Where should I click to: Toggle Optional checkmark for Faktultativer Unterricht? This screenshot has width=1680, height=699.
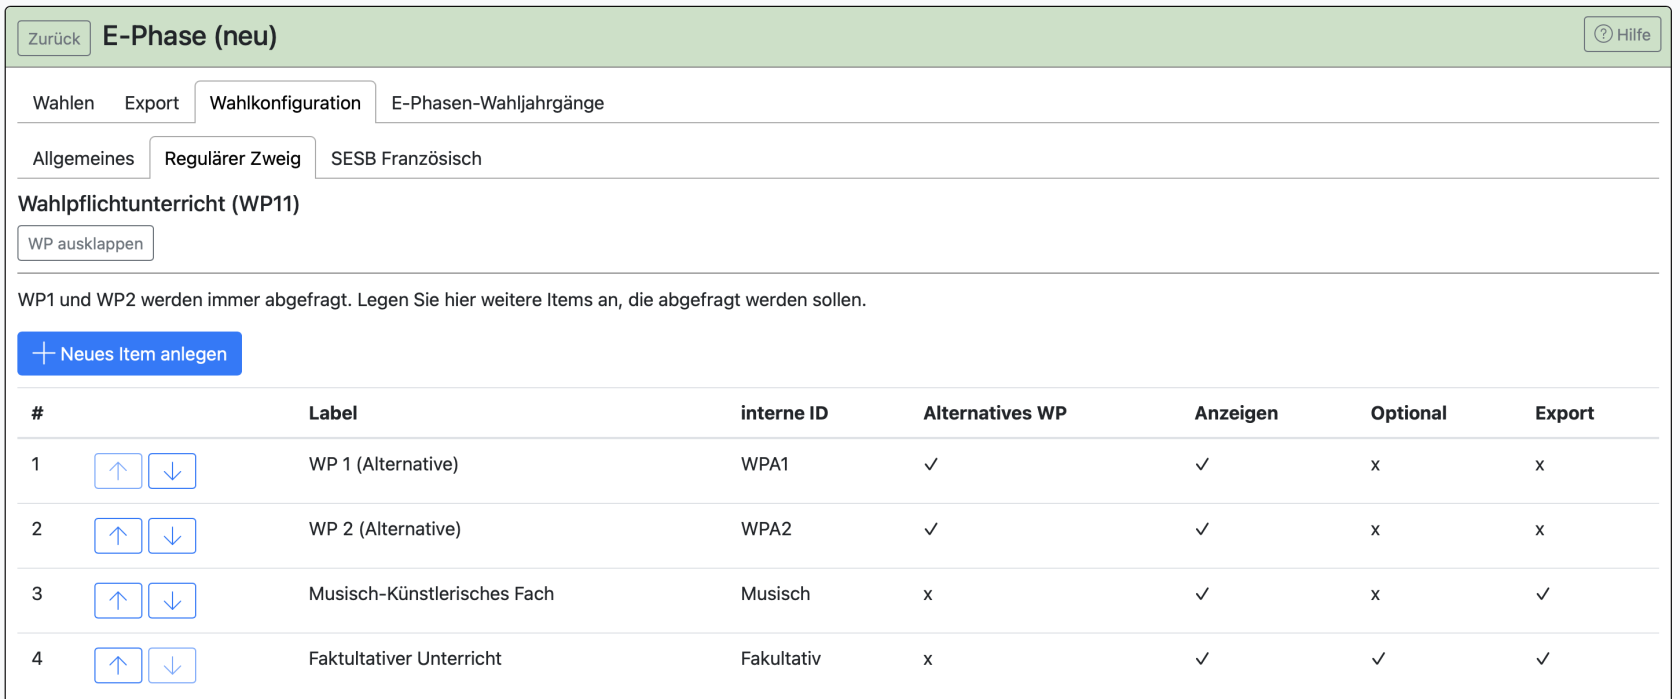point(1378,659)
